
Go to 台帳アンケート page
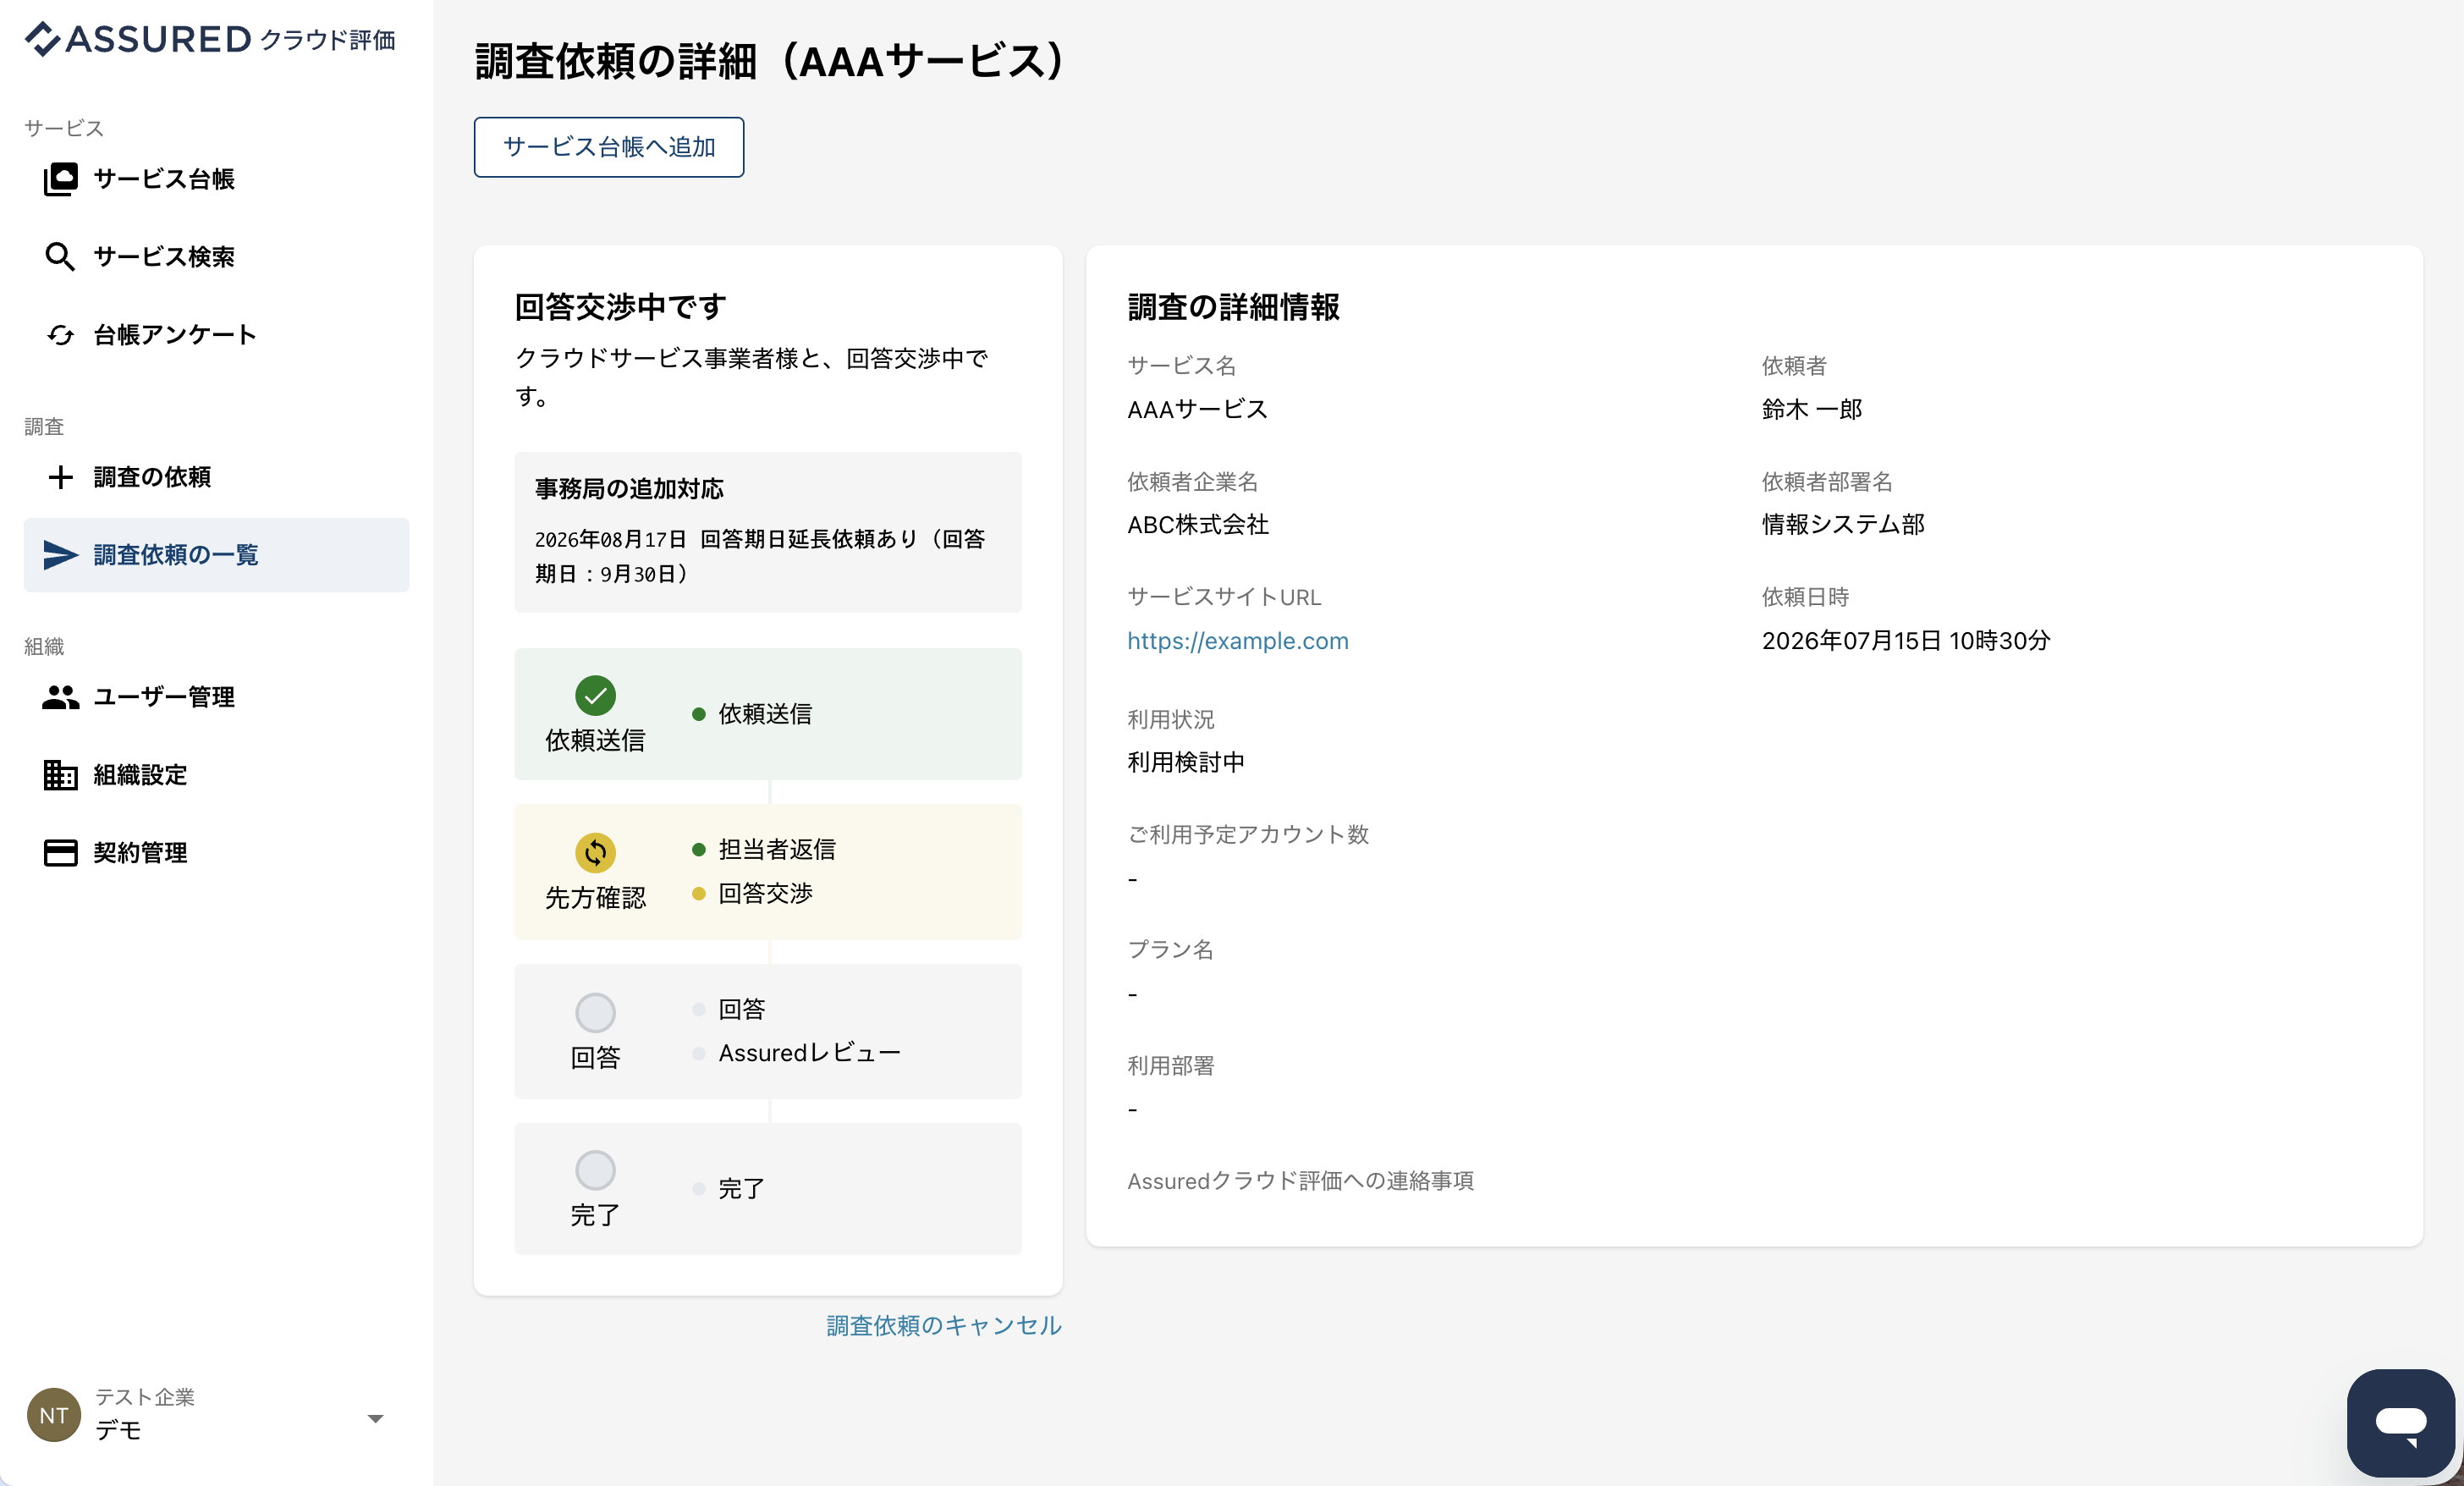tap(216, 335)
